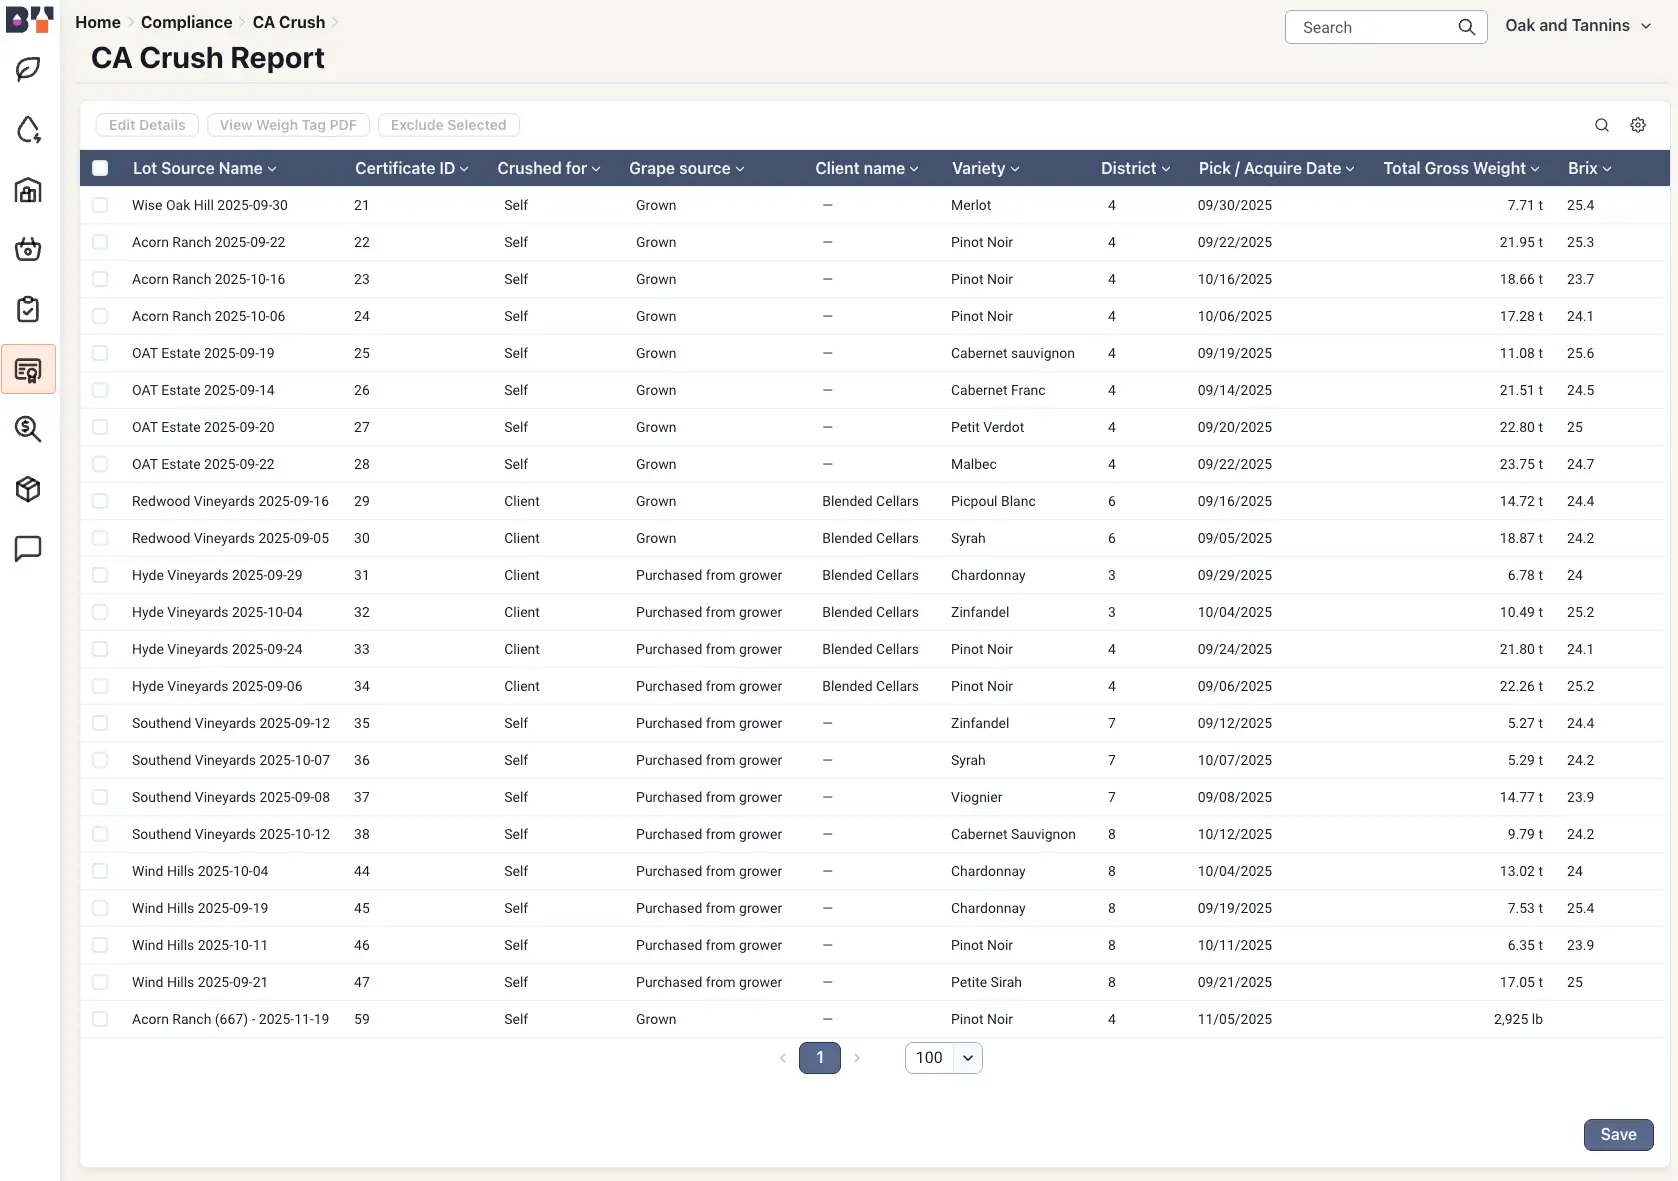Open the table settings gear icon
The image size is (1678, 1181).
pos(1637,125)
